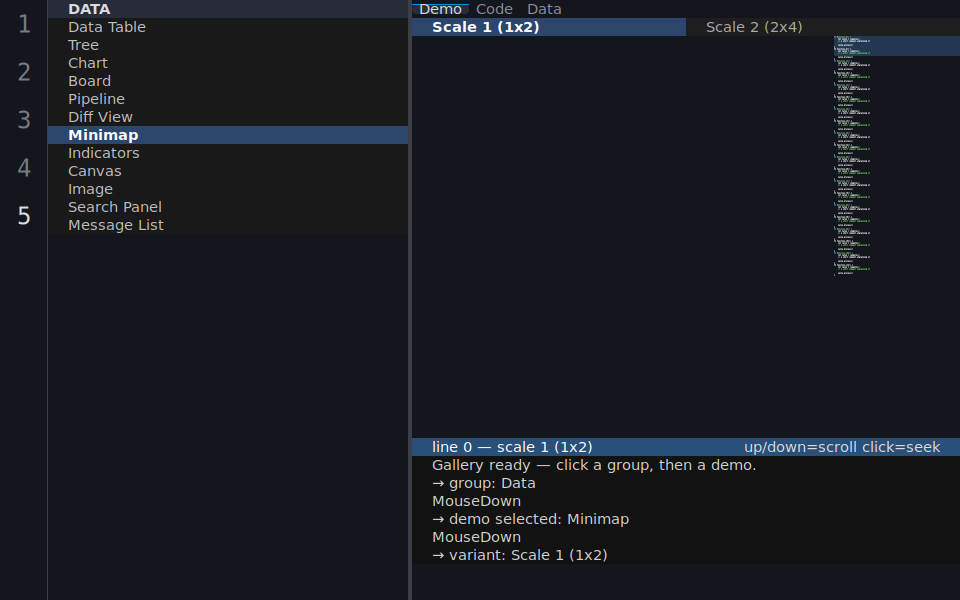Select the Chart demo
The width and height of the screenshot is (960, 600).
tap(228, 63)
